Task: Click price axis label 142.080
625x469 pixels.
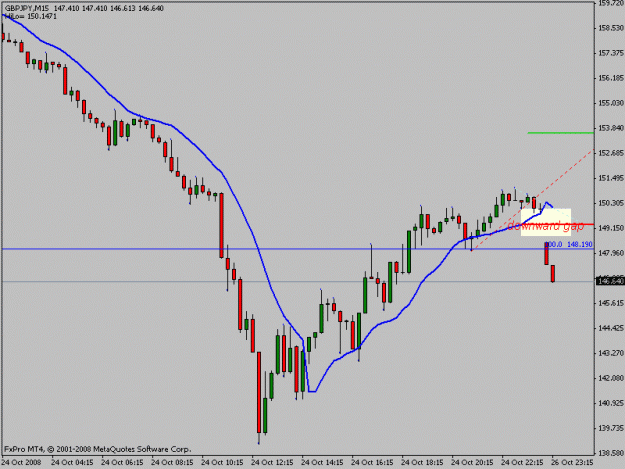Action: pos(611,378)
